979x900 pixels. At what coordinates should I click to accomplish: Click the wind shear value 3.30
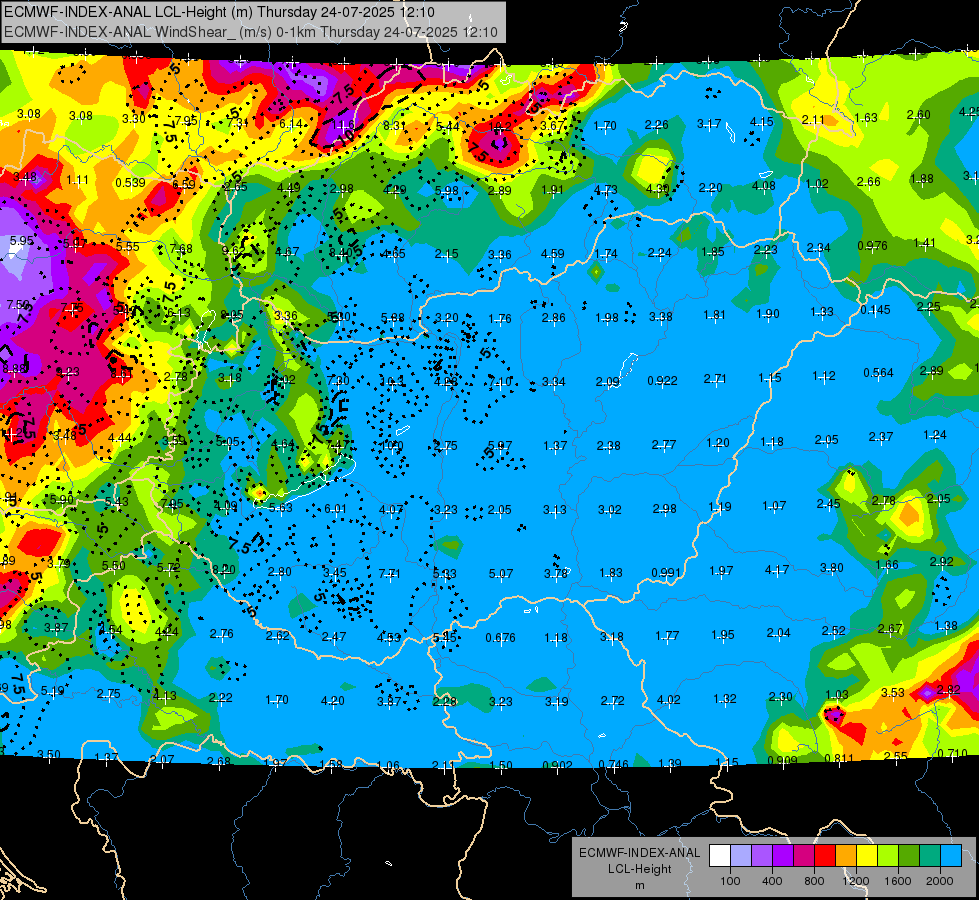click(134, 119)
